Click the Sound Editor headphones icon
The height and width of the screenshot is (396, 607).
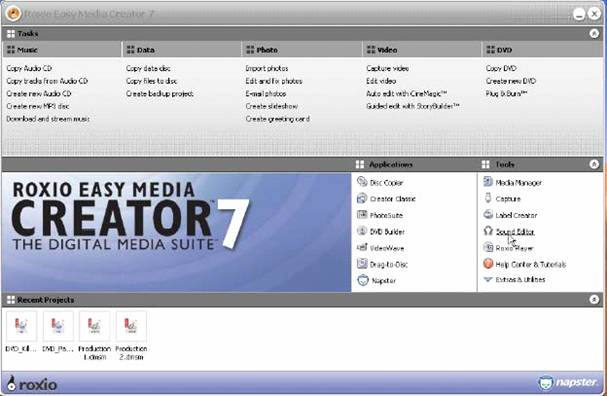click(488, 231)
